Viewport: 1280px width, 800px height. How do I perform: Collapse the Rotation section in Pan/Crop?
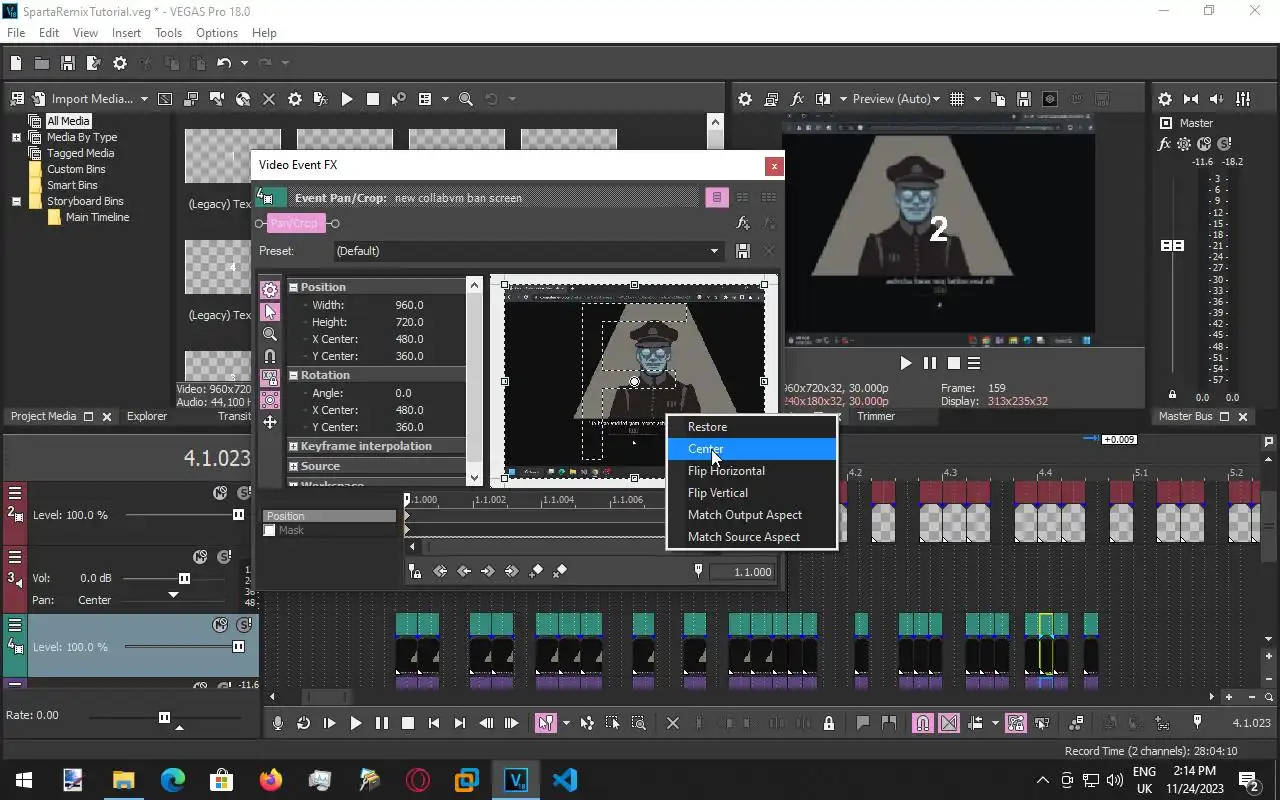pyautogui.click(x=294, y=375)
